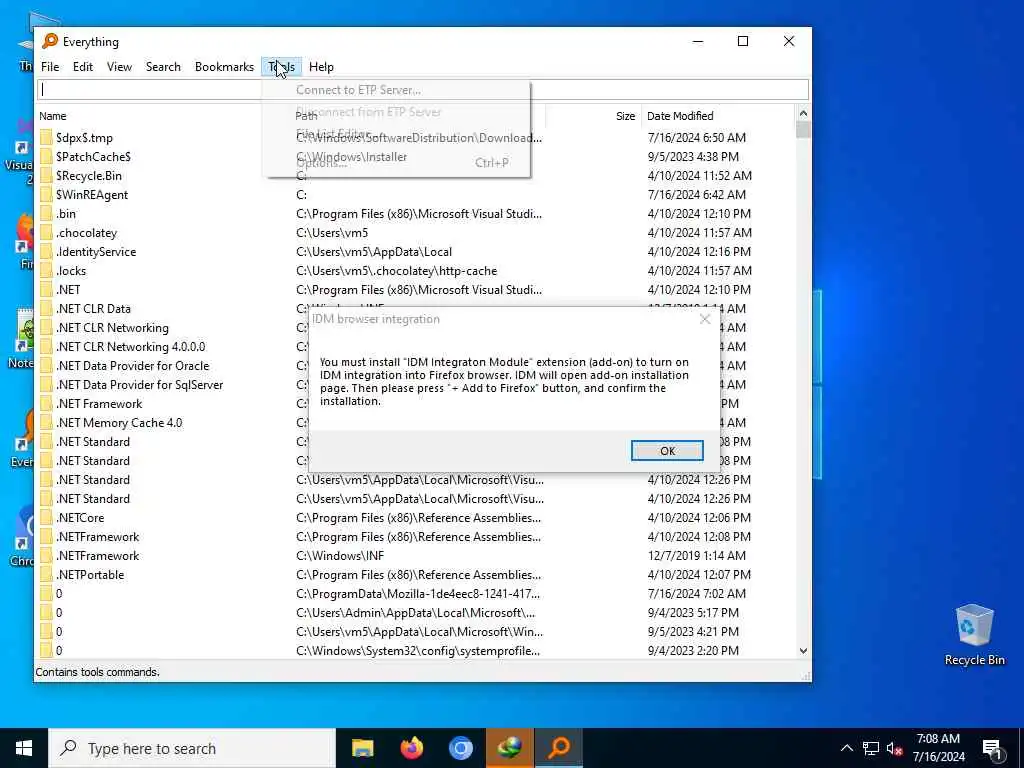Click date '12/7/2019 1:14 AM' of .NETFramework

[x=697, y=556]
